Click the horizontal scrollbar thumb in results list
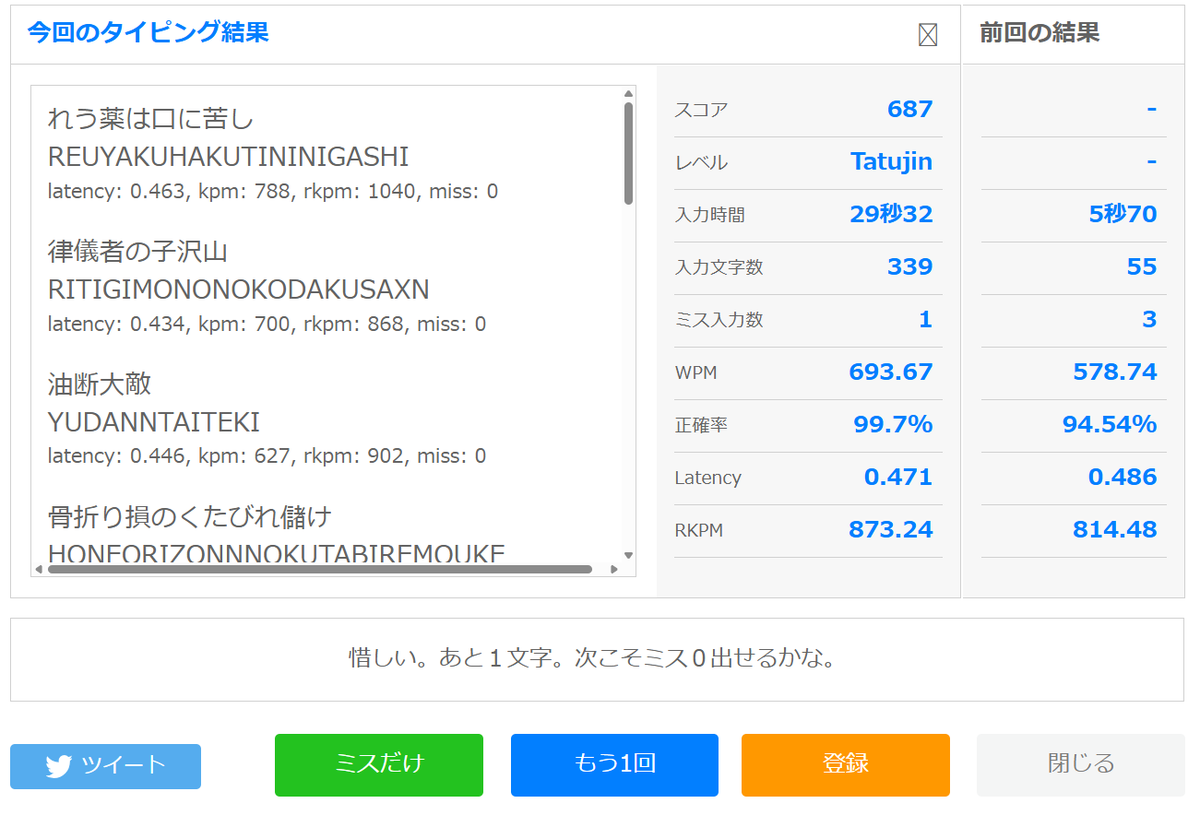The image size is (1200, 827). (320, 569)
